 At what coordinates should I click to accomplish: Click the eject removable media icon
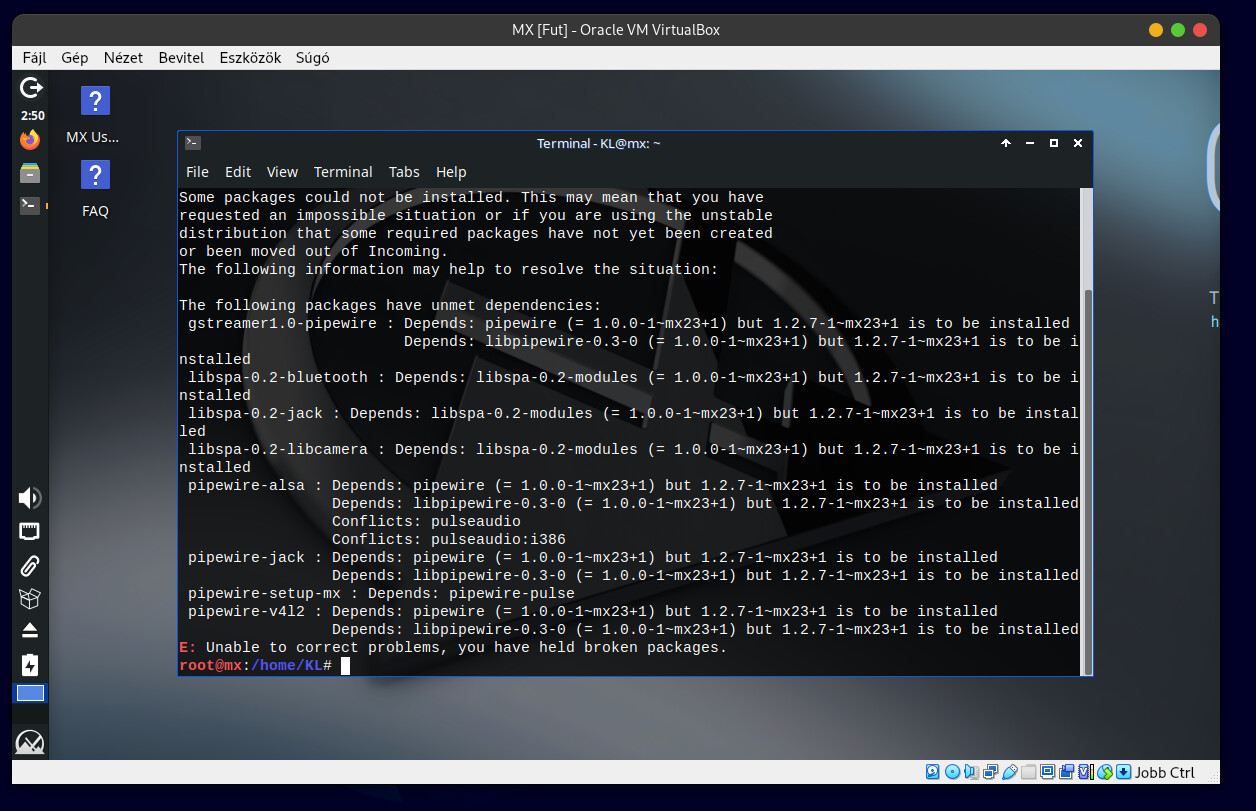30,630
